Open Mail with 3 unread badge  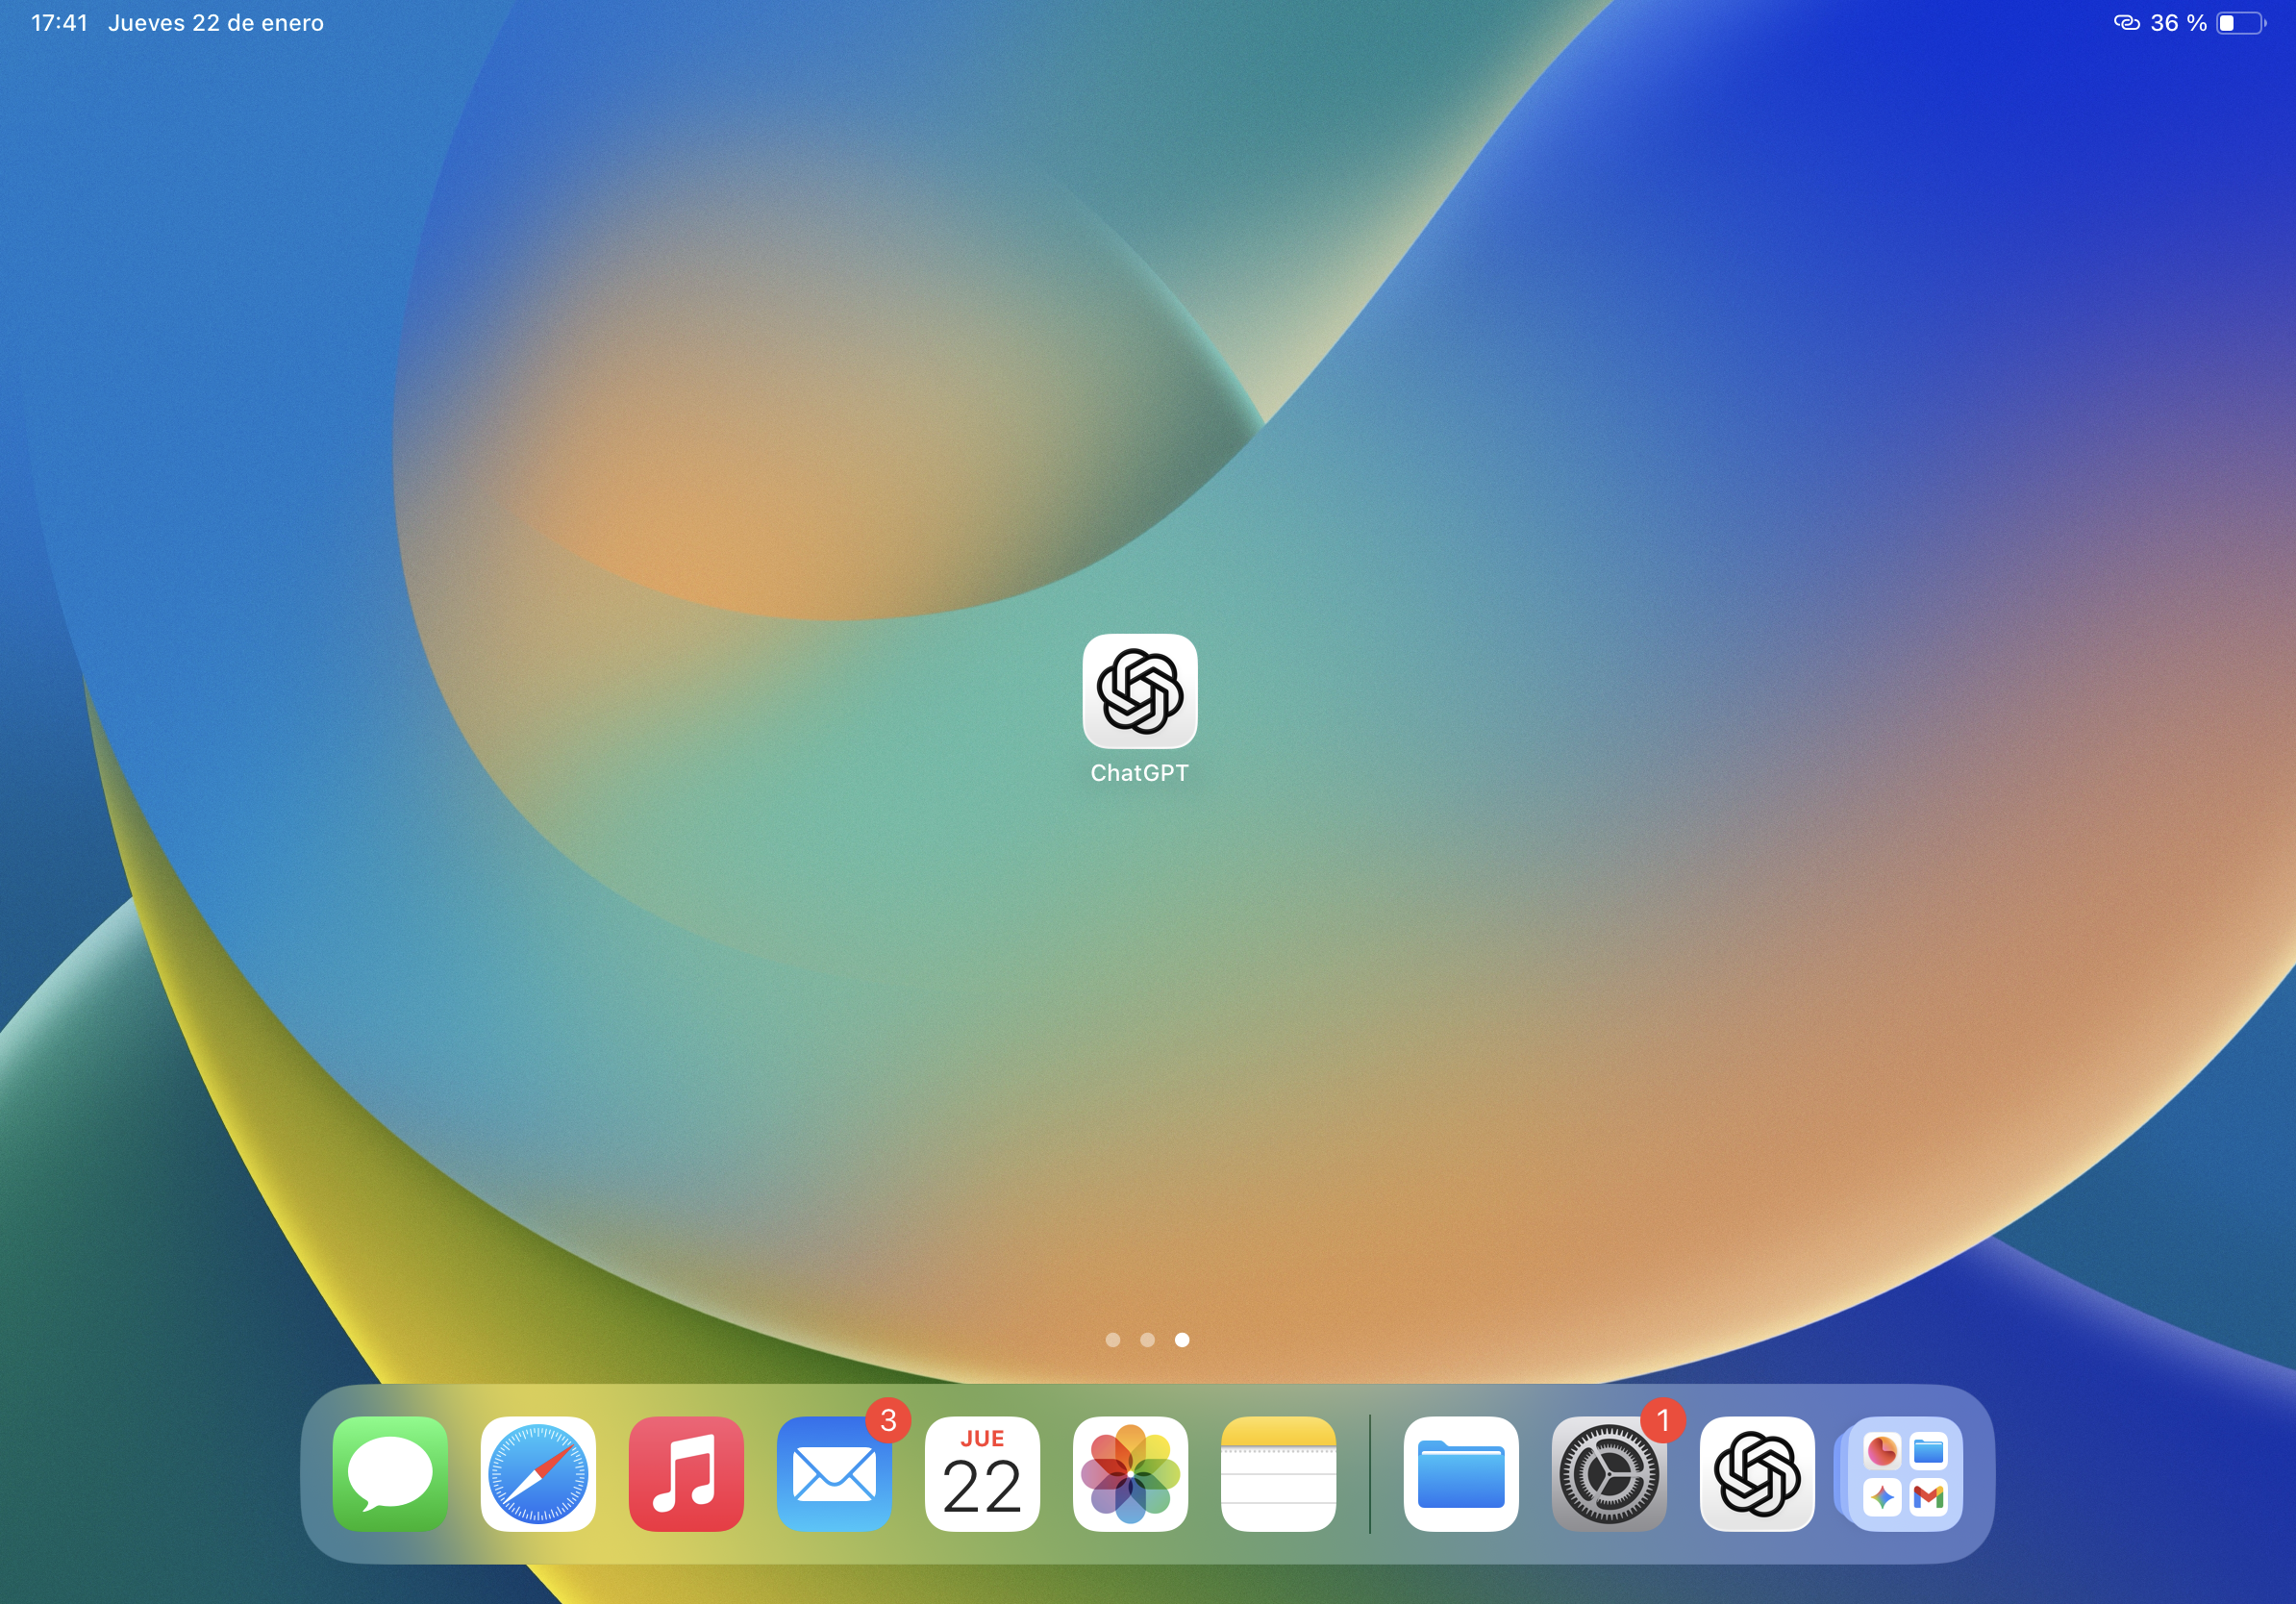pyautogui.click(x=834, y=1473)
